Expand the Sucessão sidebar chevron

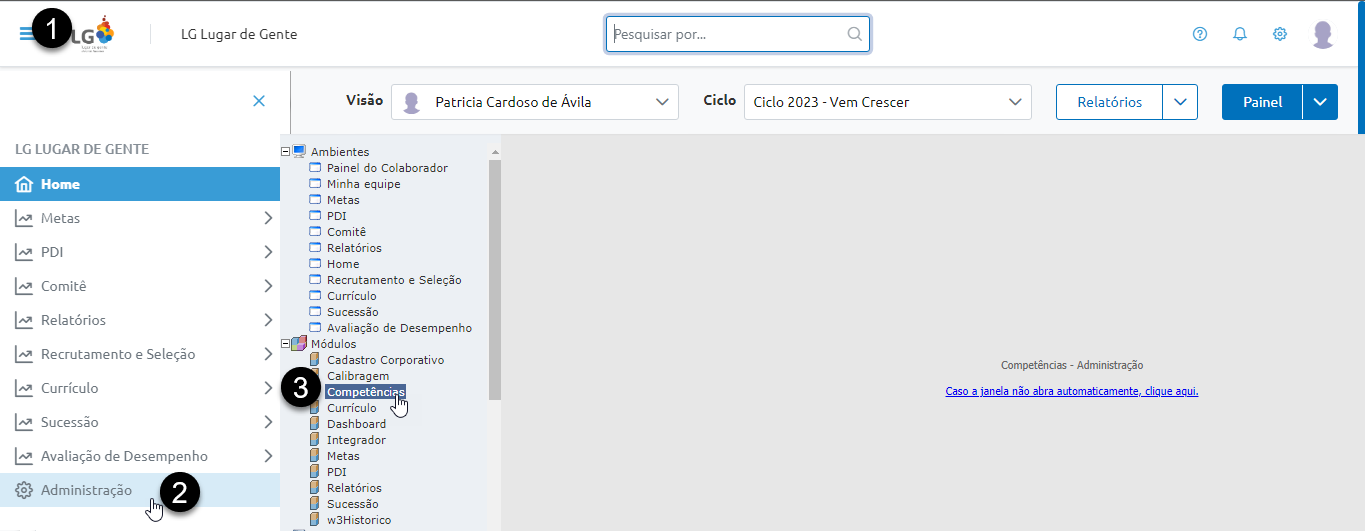pyautogui.click(x=267, y=422)
